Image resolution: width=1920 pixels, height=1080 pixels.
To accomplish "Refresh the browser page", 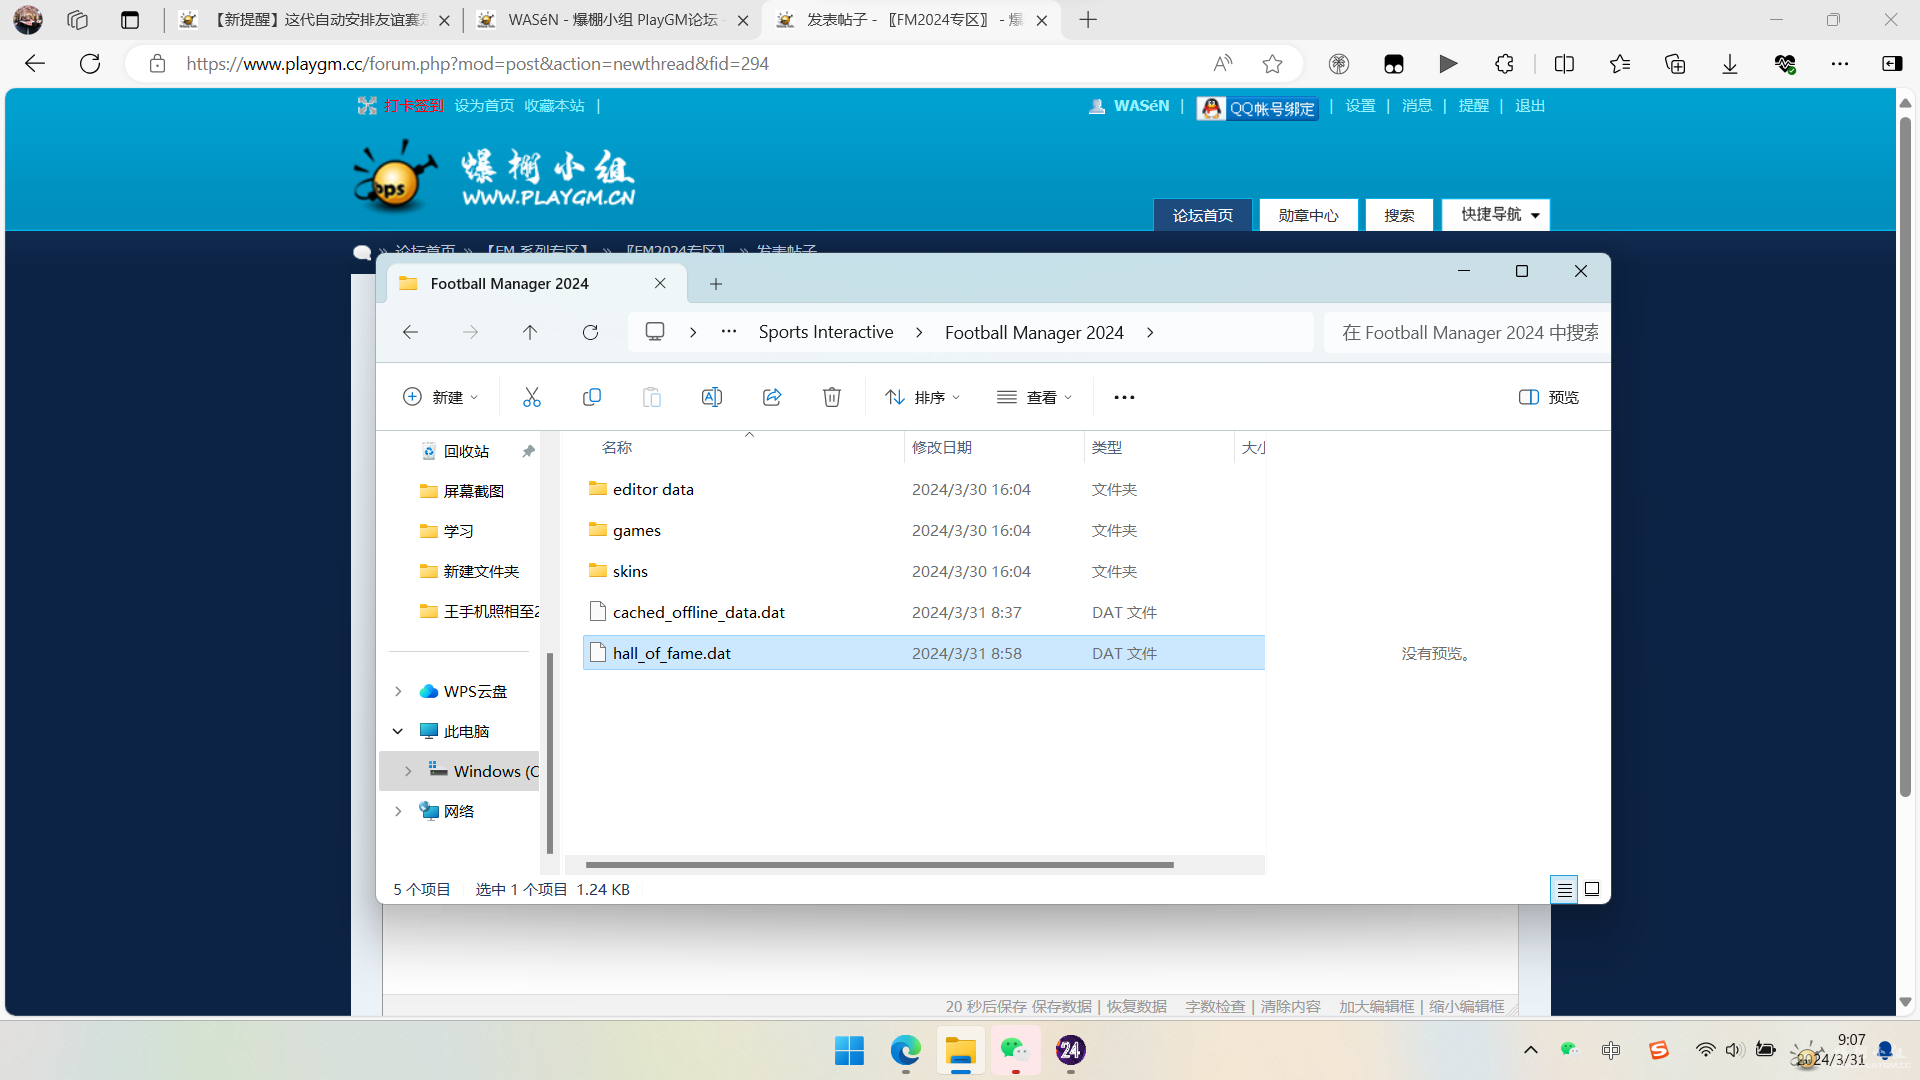I will coord(90,64).
